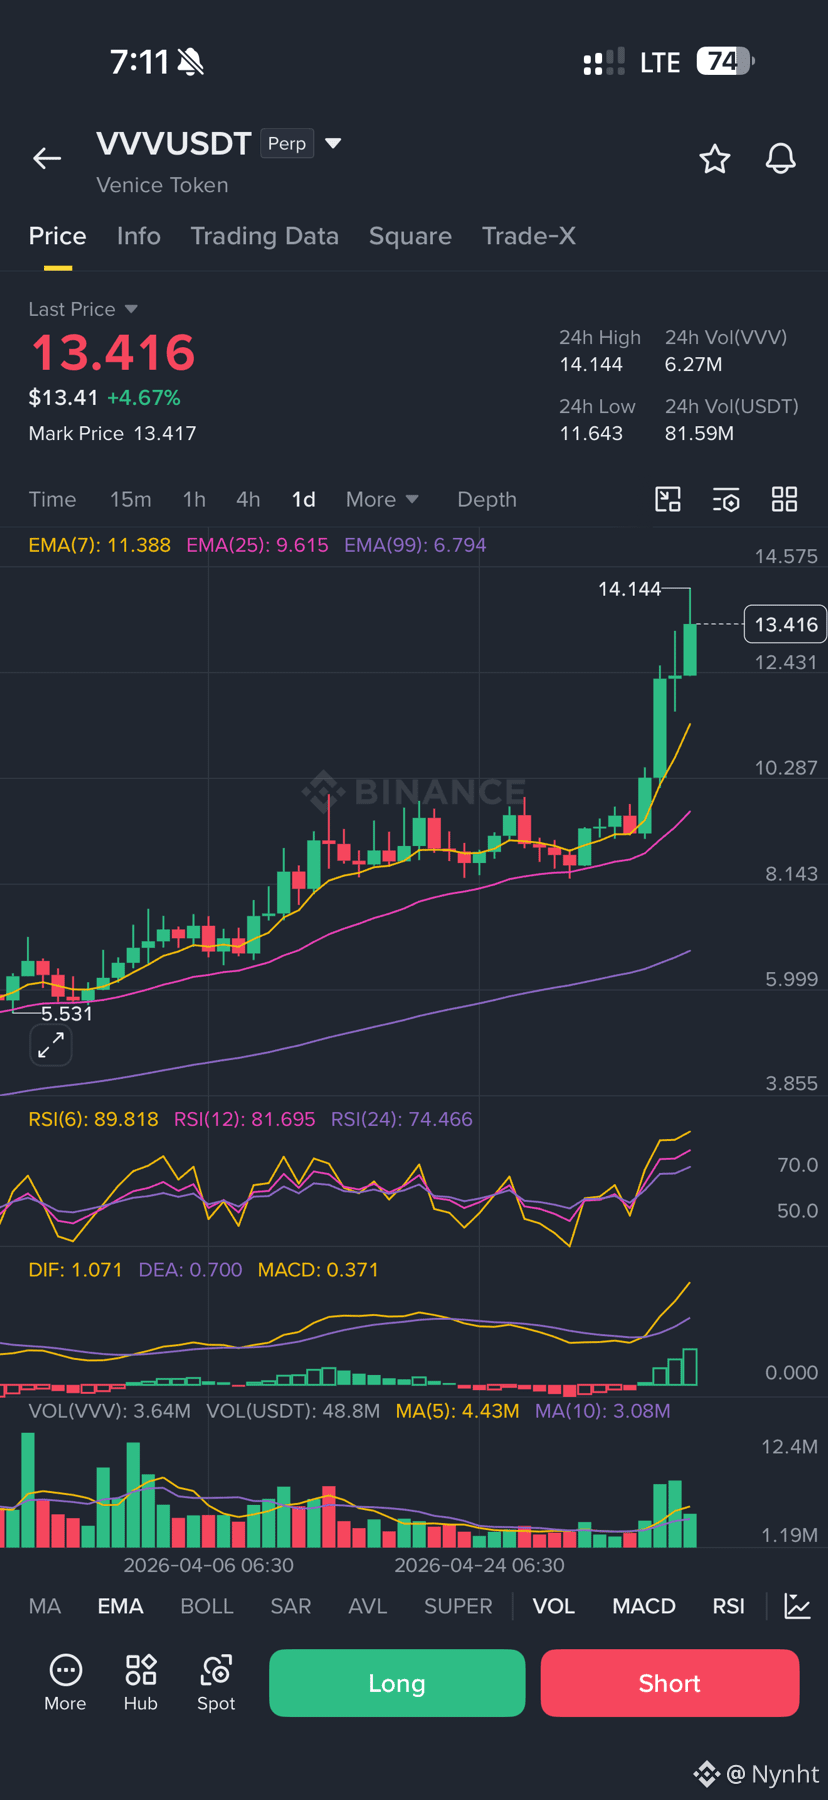Tap the 24h Low 11.643 value
Viewport: 828px width, 1800px height.
click(x=591, y=433)
